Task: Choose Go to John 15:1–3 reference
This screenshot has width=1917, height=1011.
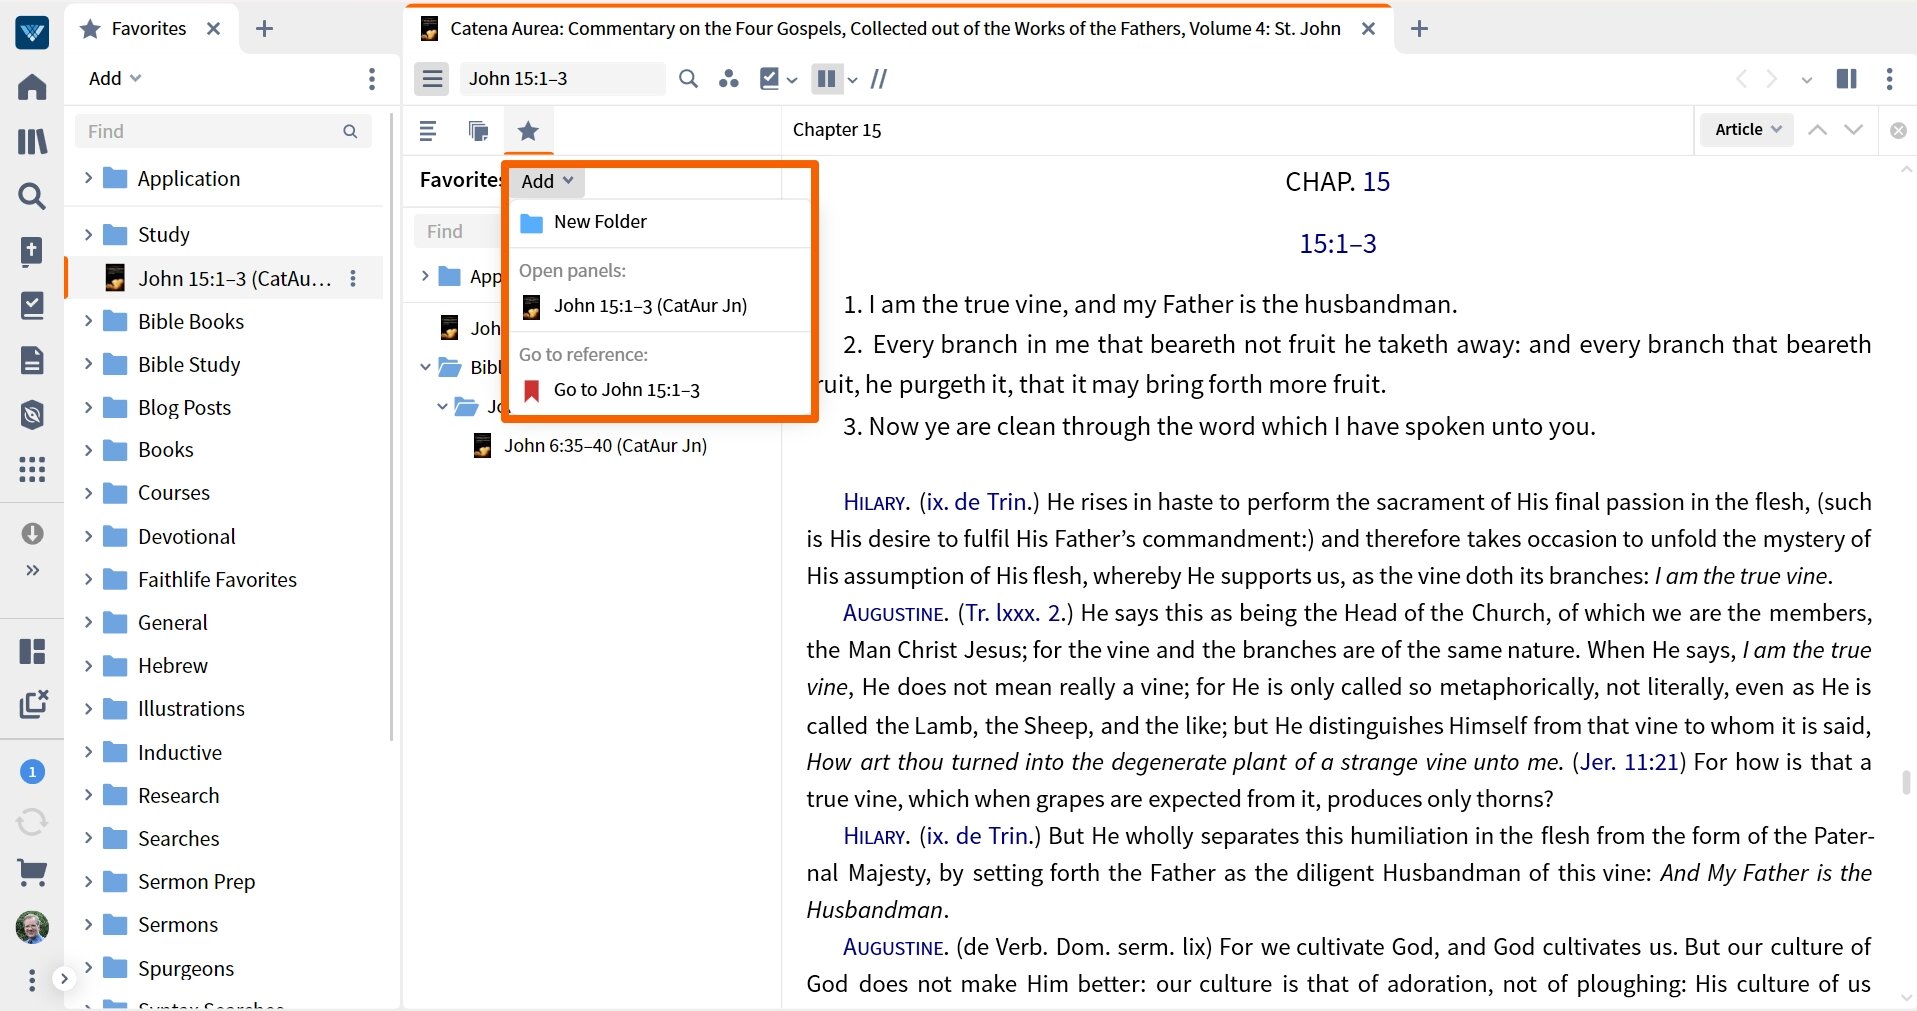Action: coord(660,390)
